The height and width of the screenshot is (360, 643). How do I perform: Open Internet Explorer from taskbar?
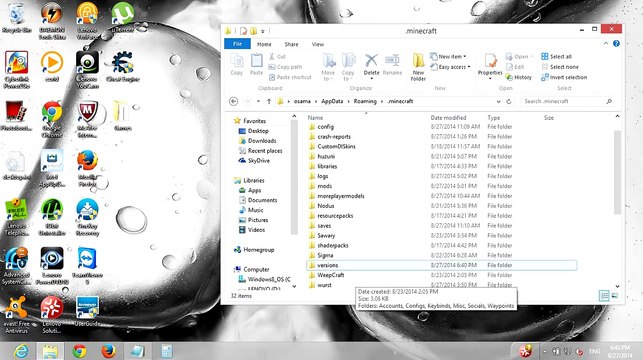pyautogui.click(x=21, y=351)
